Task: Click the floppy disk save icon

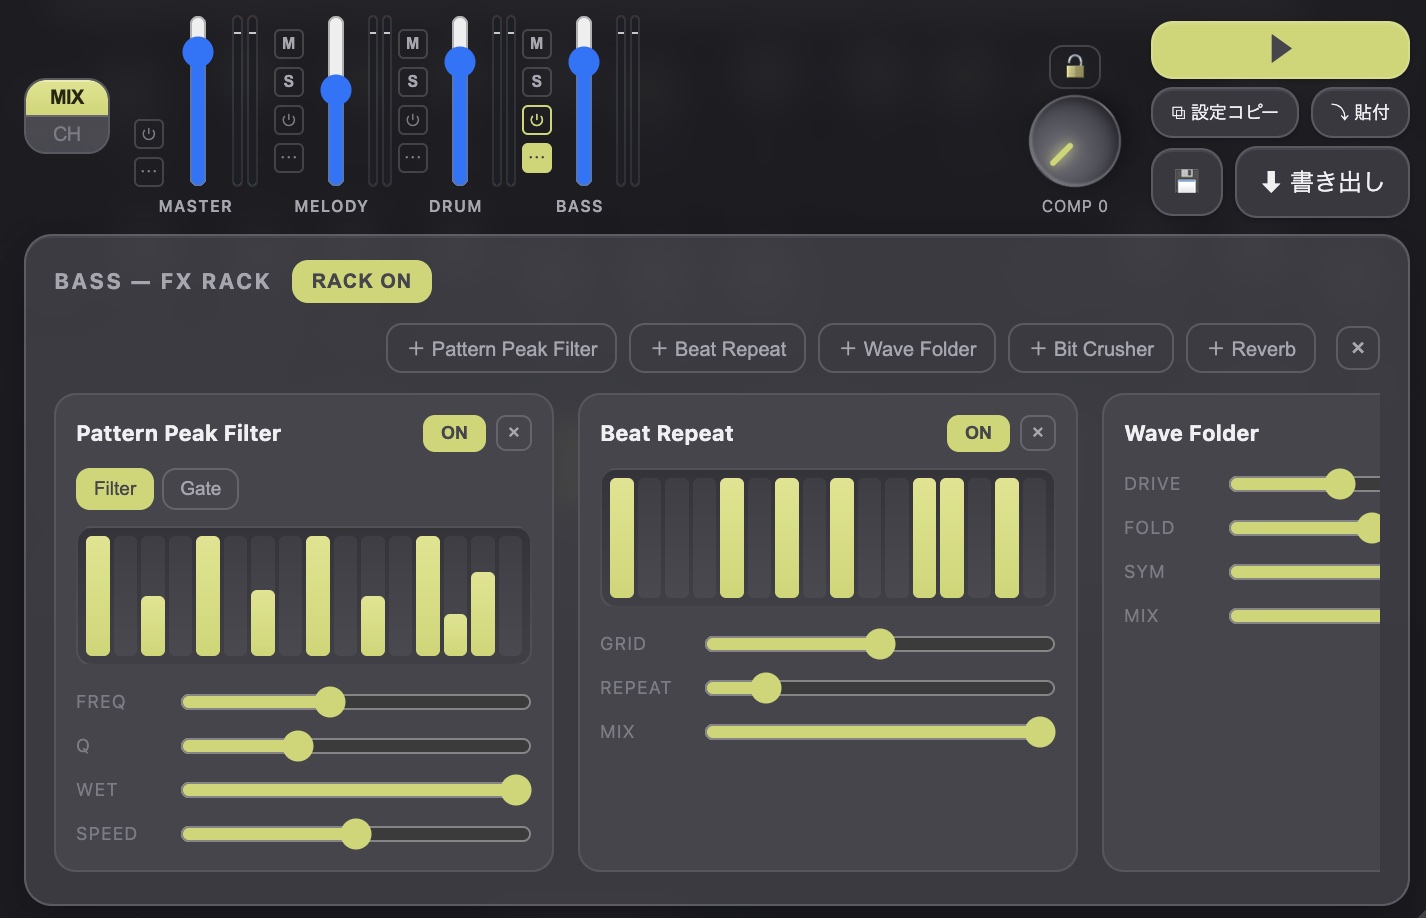Action: coord(1187,182)
